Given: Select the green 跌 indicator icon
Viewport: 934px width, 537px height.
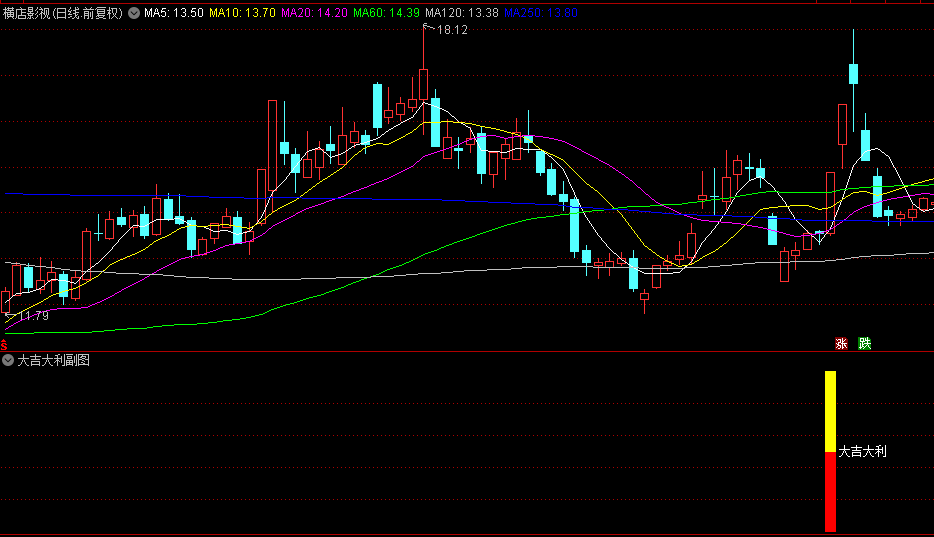Looking at the screenshot, I should [864, 344].
